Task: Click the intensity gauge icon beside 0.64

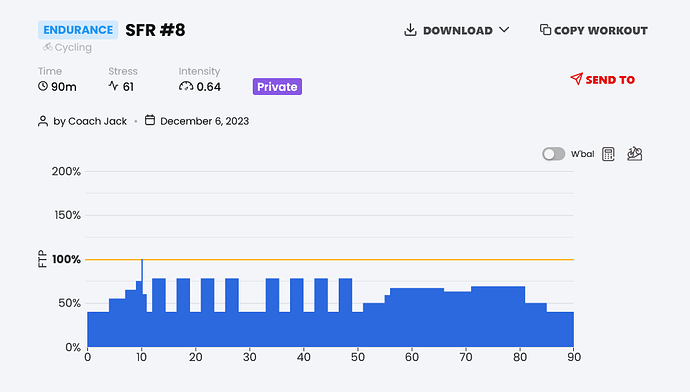Action: point(186,86)
